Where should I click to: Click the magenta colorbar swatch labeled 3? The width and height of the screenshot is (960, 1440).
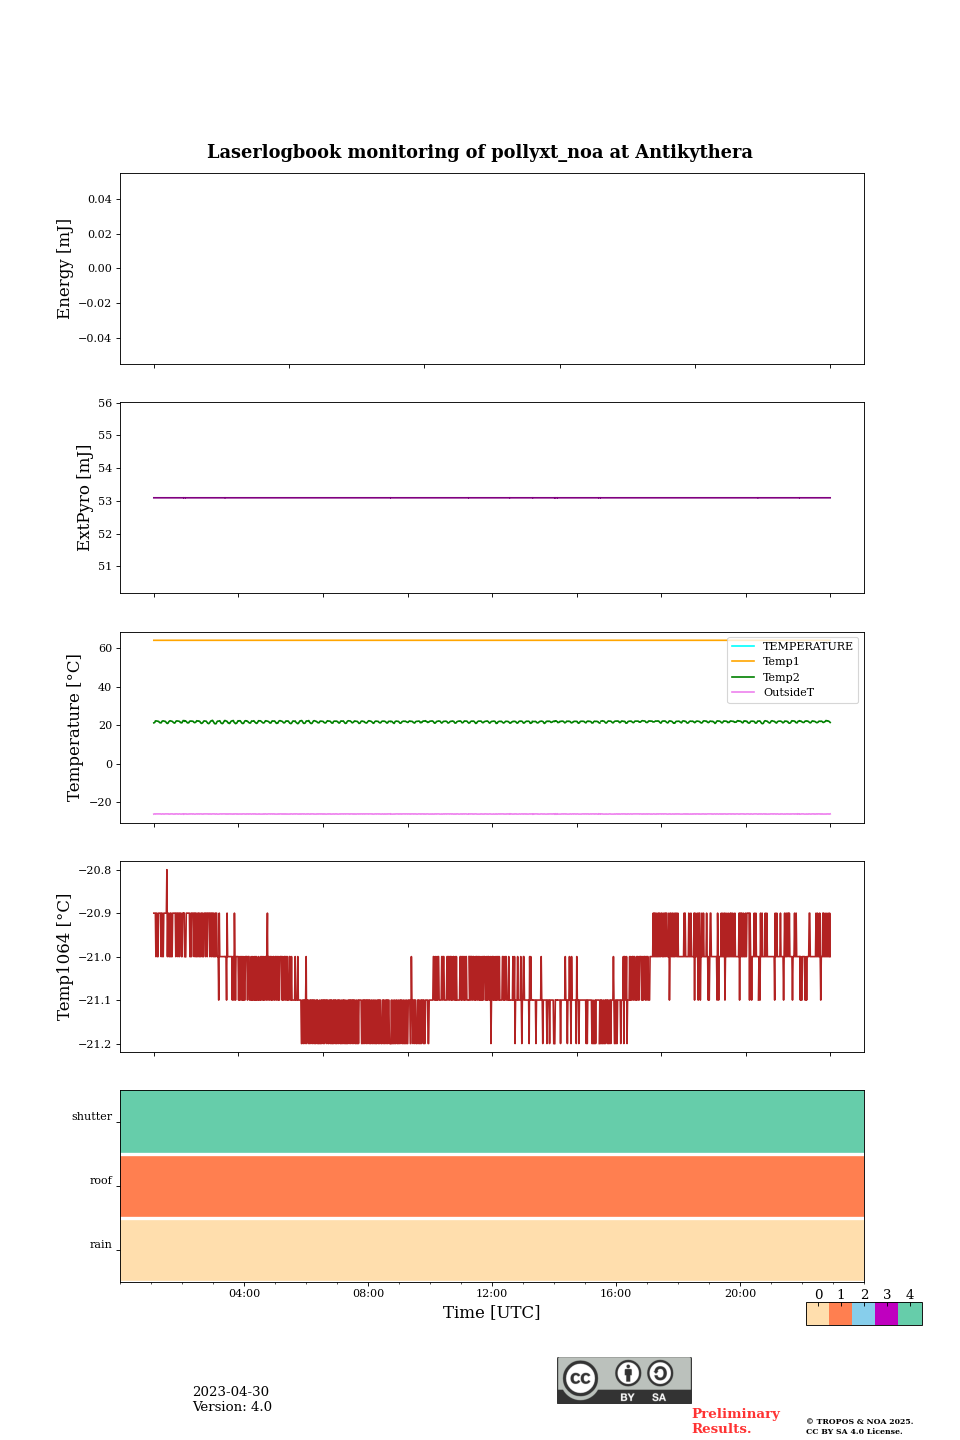pyautogui.click(x=886, y=1314)
